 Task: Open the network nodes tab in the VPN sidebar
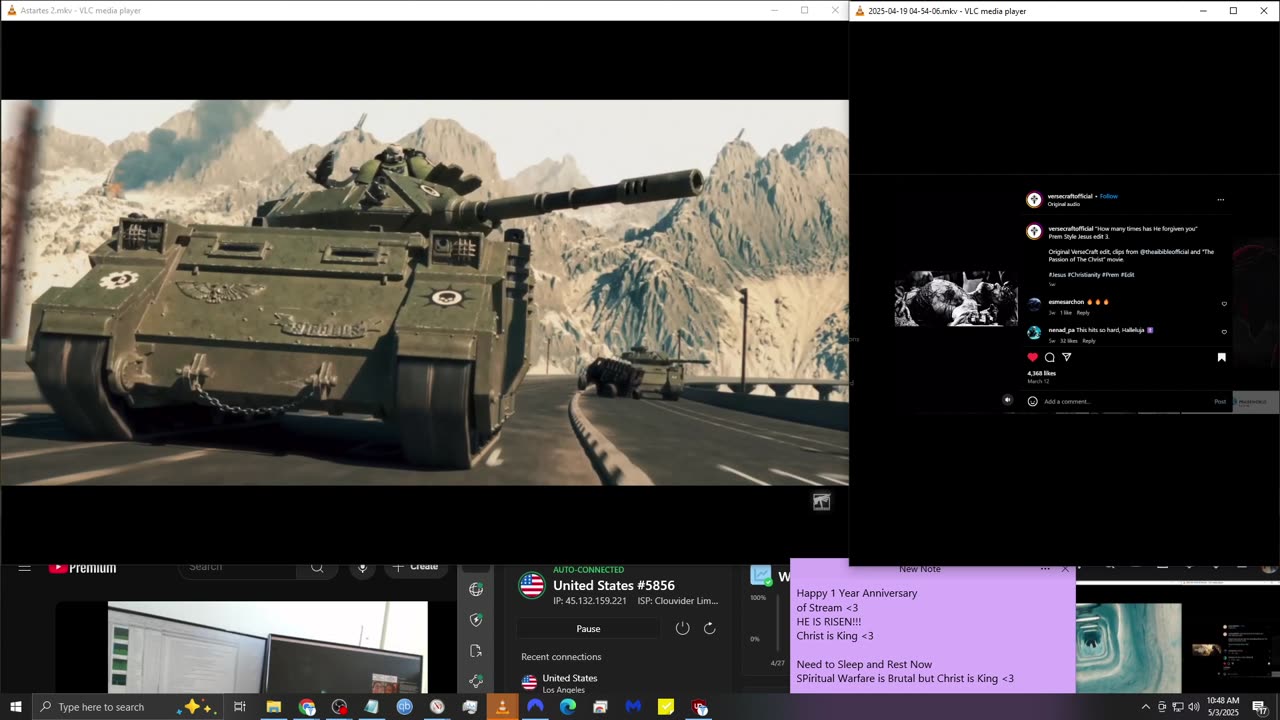(x=476, y=681)
